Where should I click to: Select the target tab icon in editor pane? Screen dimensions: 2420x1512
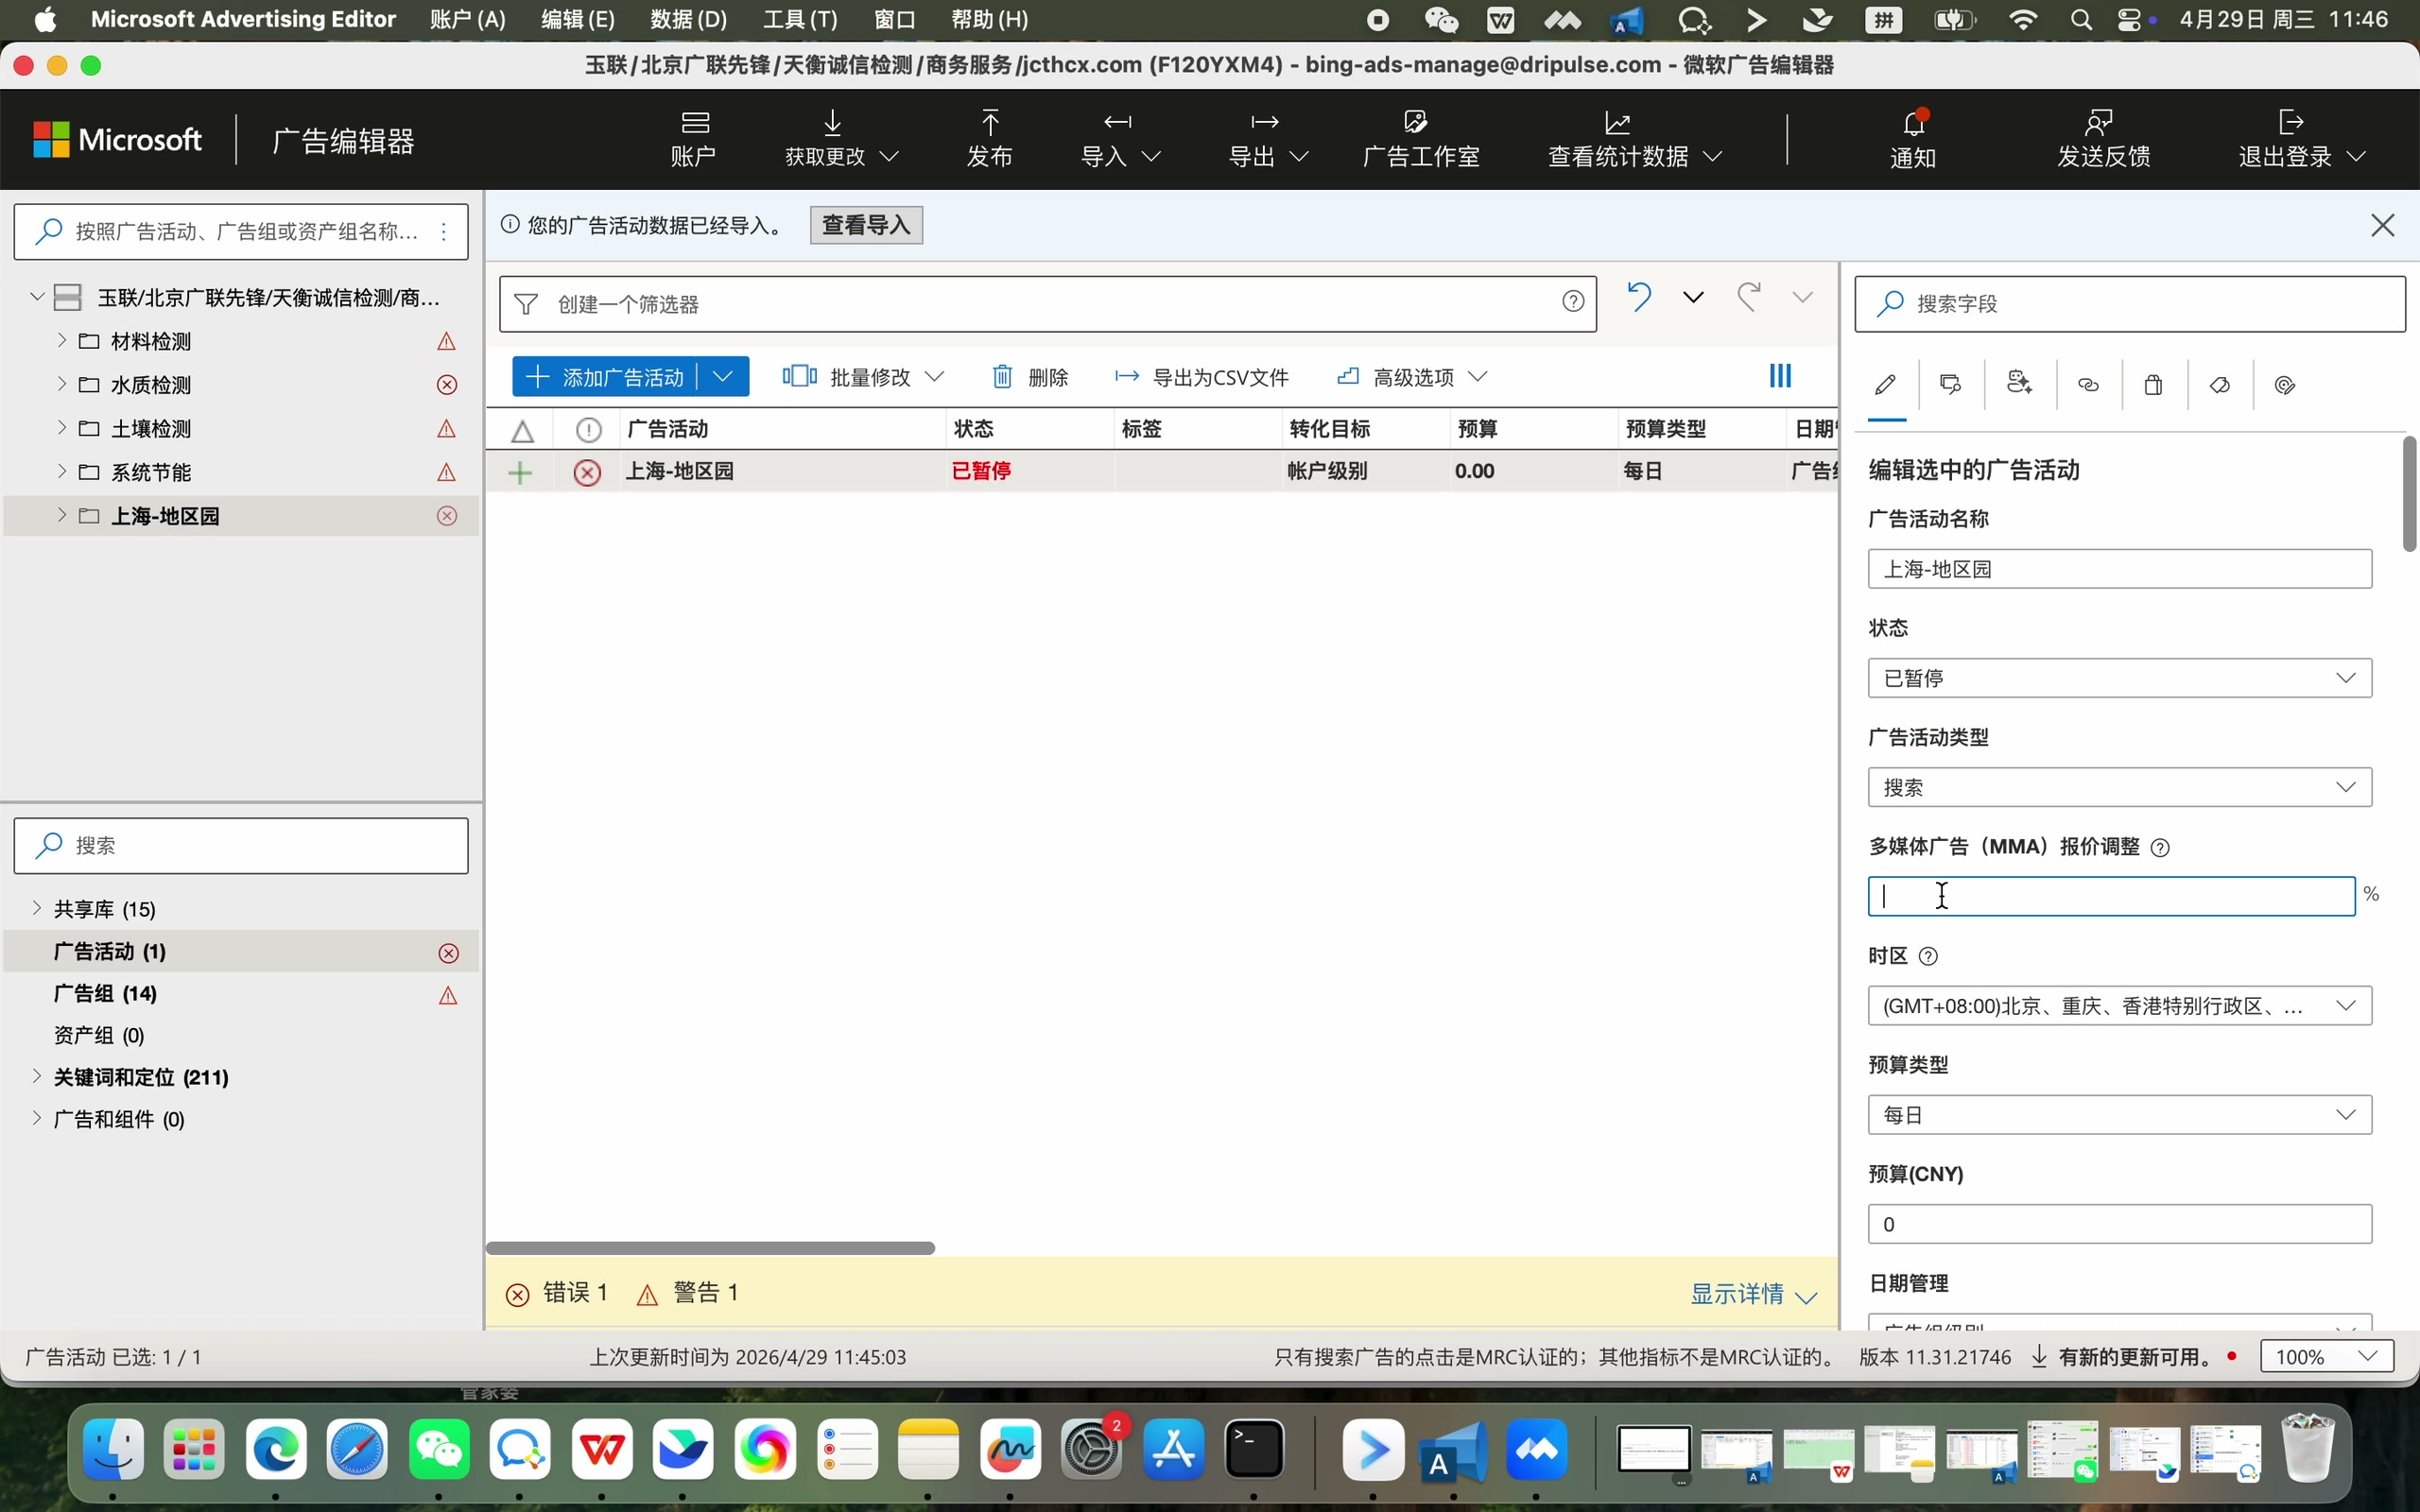[2285, 385]
